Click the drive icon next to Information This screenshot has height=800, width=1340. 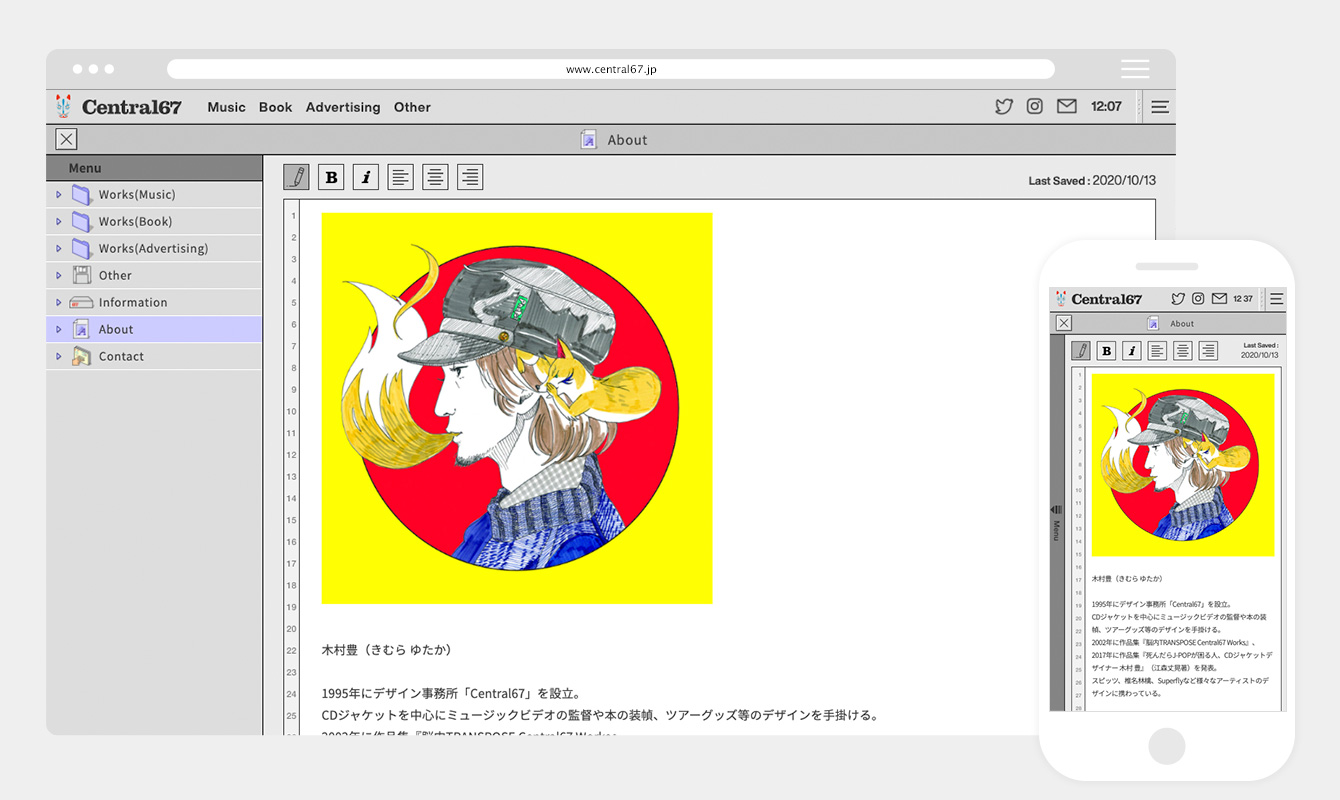coord(81,302)
